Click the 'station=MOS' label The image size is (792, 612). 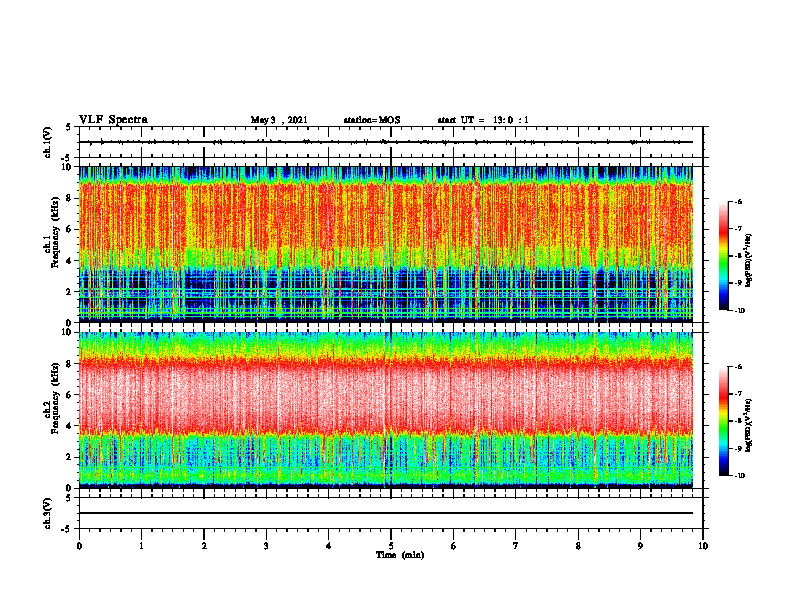click(372, 120)
